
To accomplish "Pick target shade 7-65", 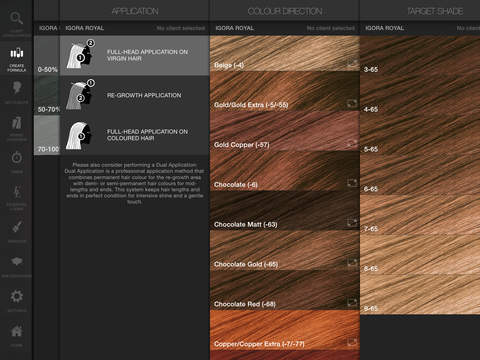I will 420,215.
